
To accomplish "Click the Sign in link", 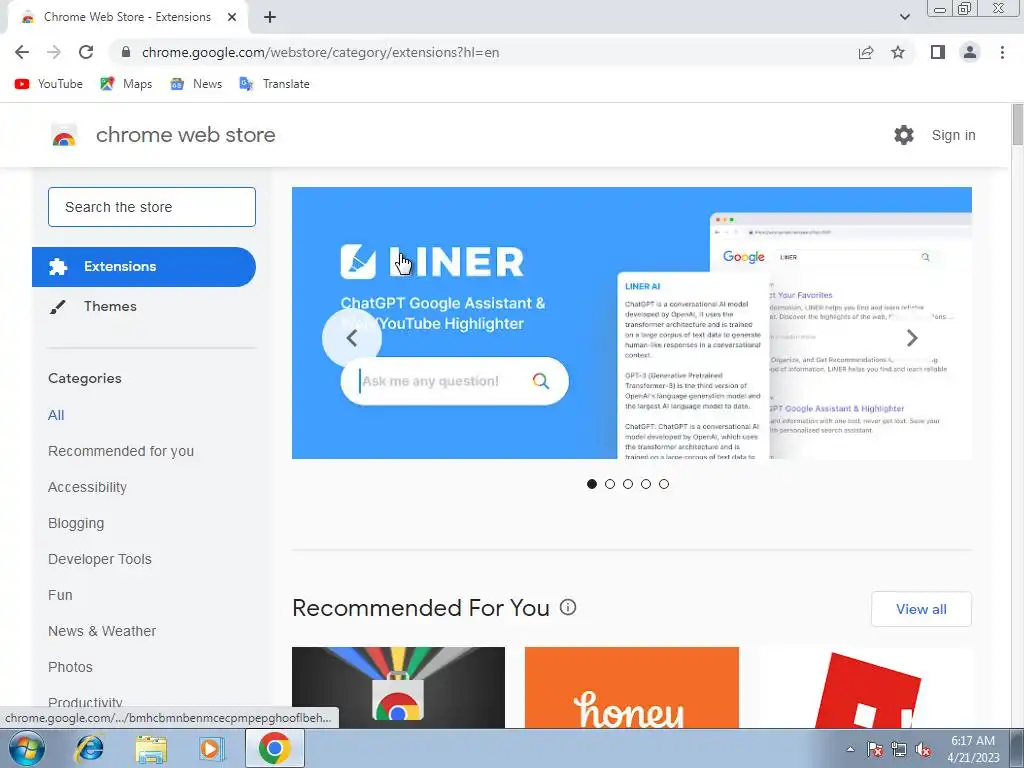I will (953, 135).
